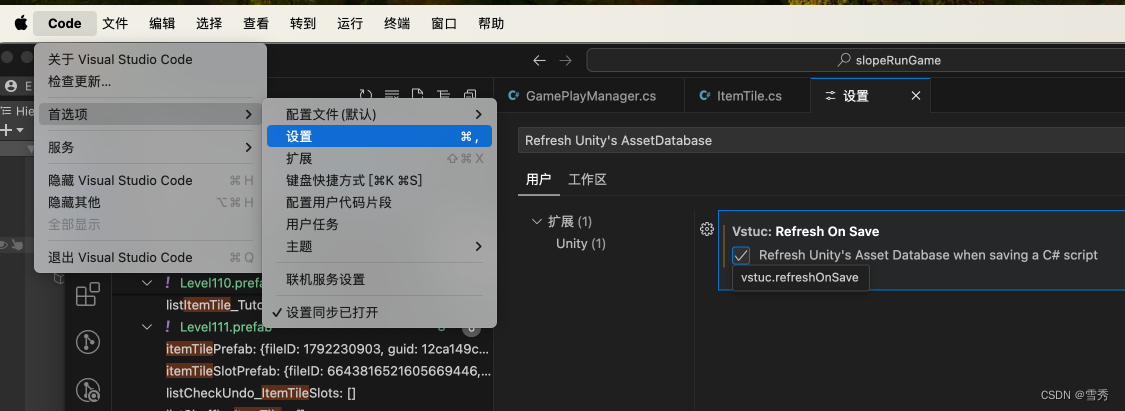
Task: Click the slopeRunGame command center box
Action: pos(855,61)
